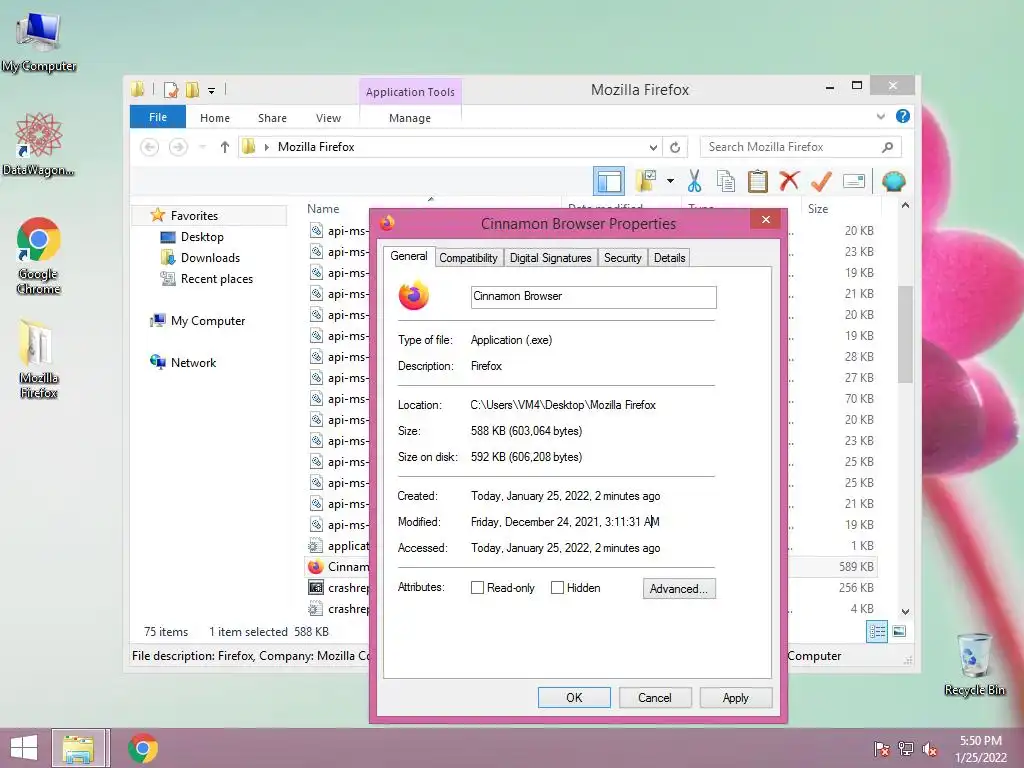1024x768 pixels.
Task: Click the Rename toolbar icon
Action: [x=854, y=181]
